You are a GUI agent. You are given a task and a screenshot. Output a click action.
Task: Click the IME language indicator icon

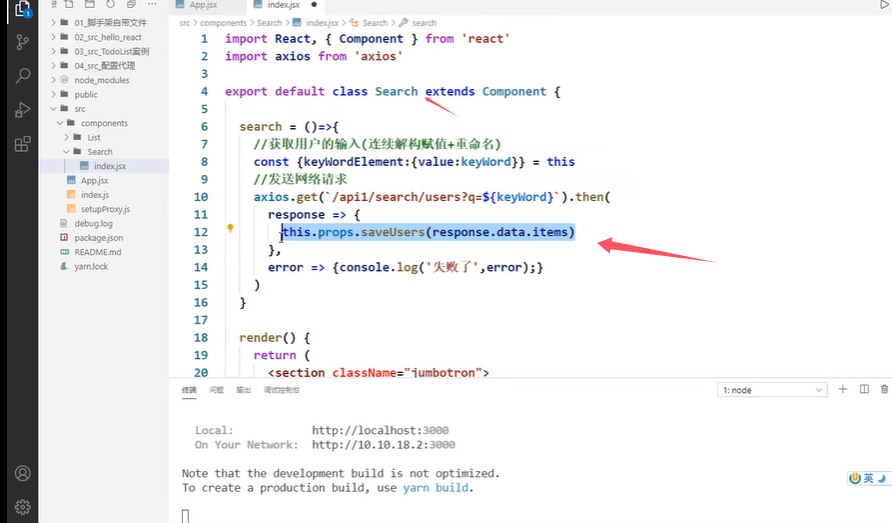[x=868, y=478]
